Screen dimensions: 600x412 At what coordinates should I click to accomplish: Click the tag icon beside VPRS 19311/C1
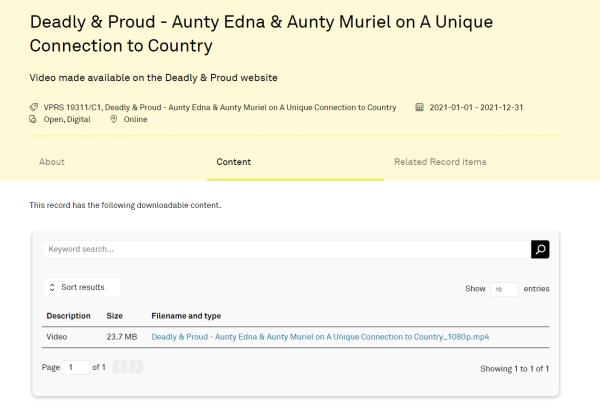tap(34, 107)
